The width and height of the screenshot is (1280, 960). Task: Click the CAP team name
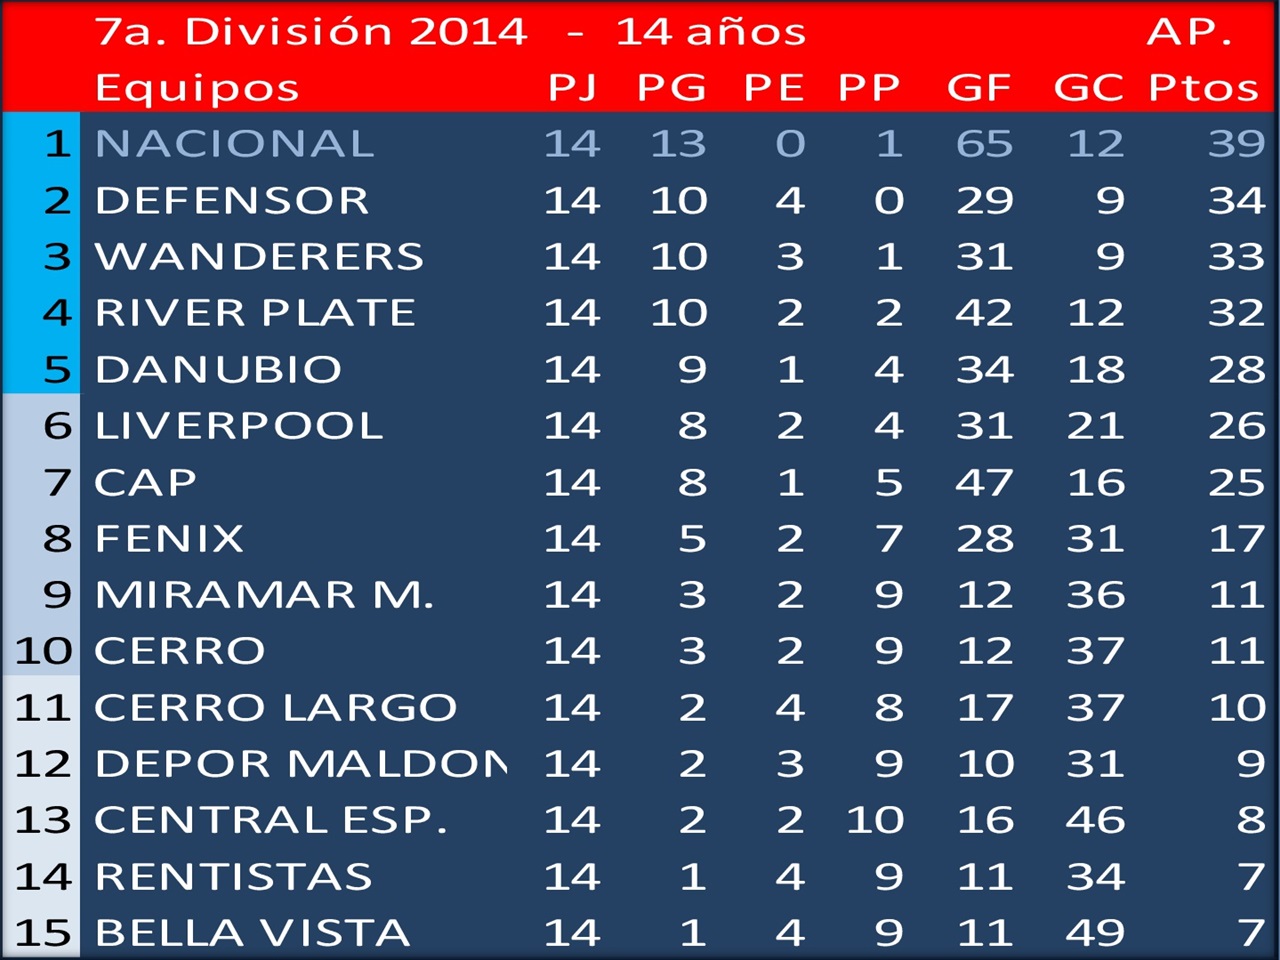145,483
